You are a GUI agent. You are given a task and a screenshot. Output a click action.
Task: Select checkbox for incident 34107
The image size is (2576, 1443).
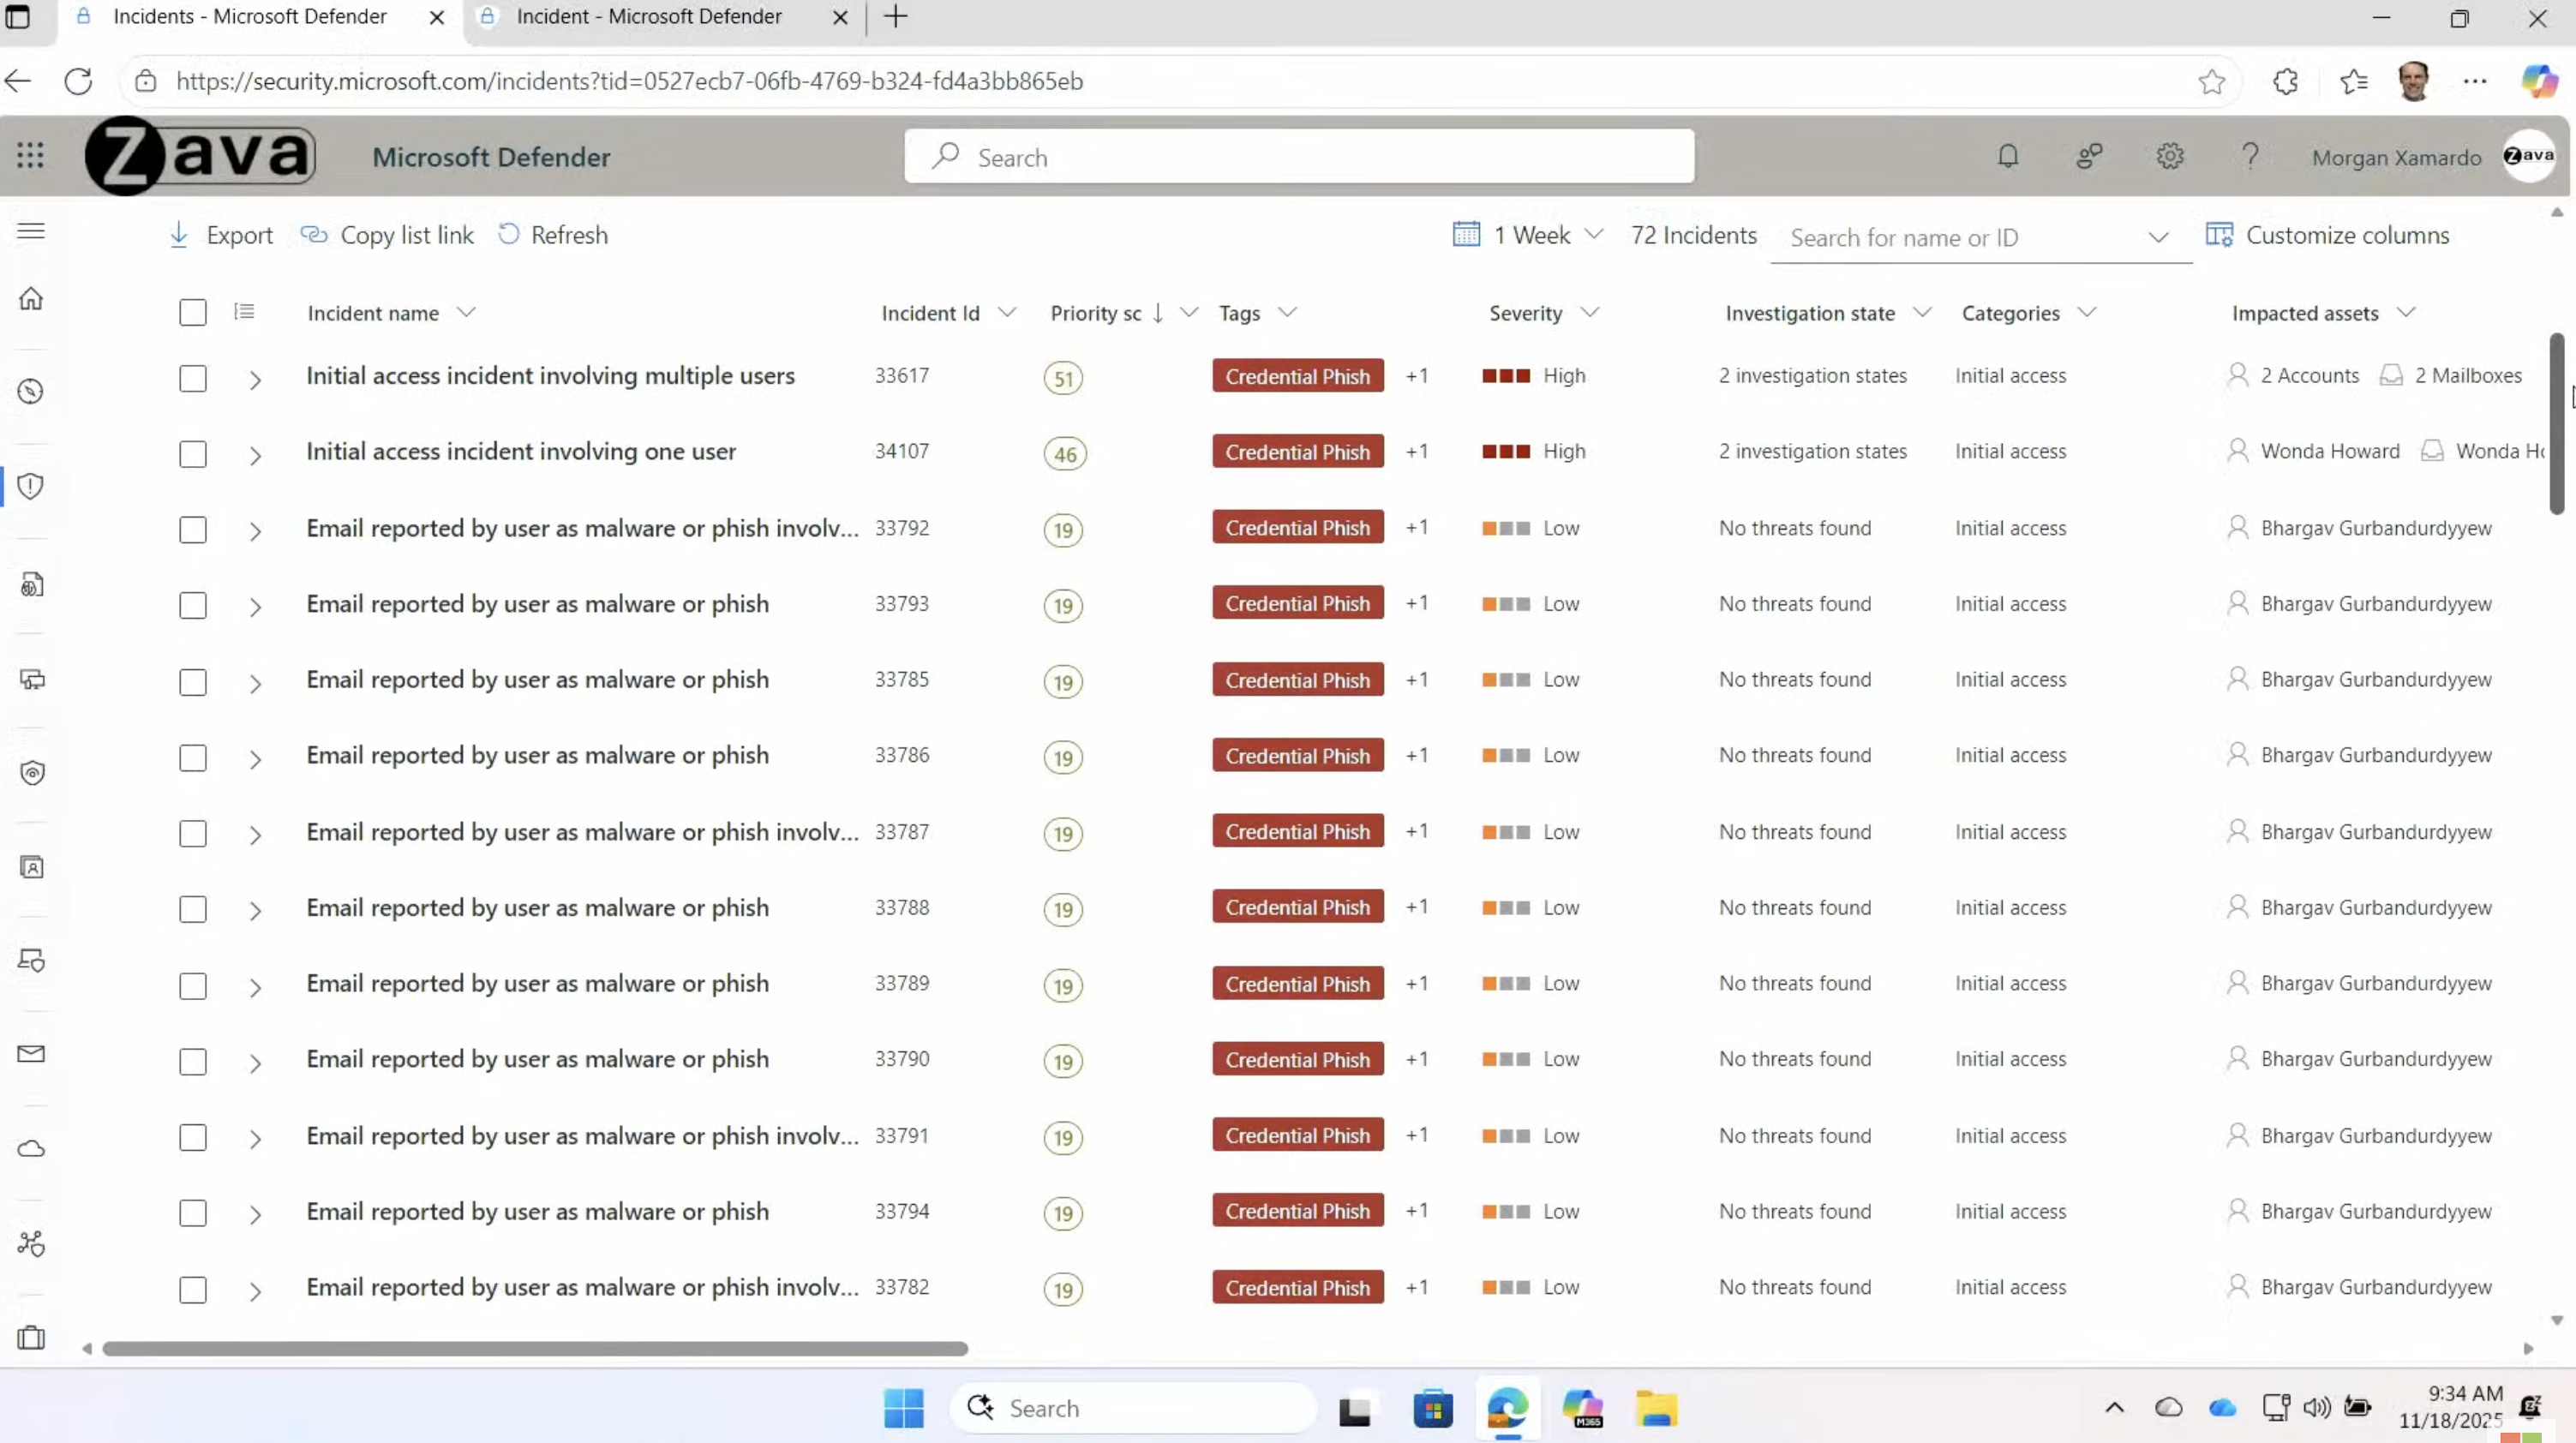[193, 454]
